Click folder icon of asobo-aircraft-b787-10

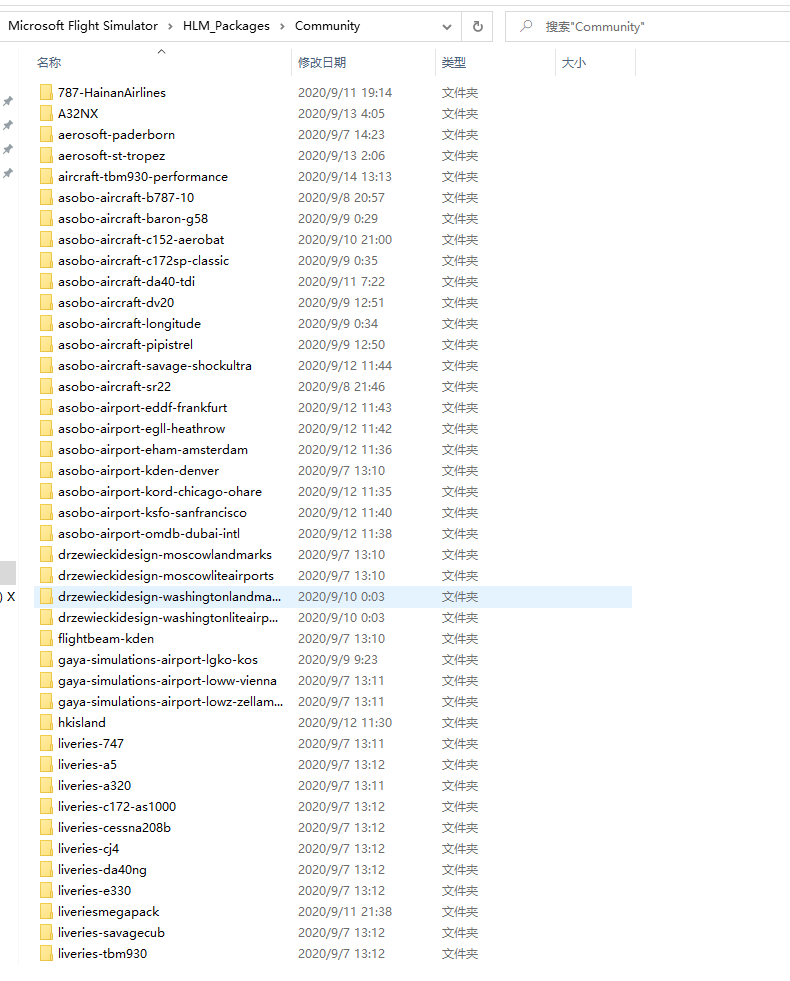(x=46, y=198)
